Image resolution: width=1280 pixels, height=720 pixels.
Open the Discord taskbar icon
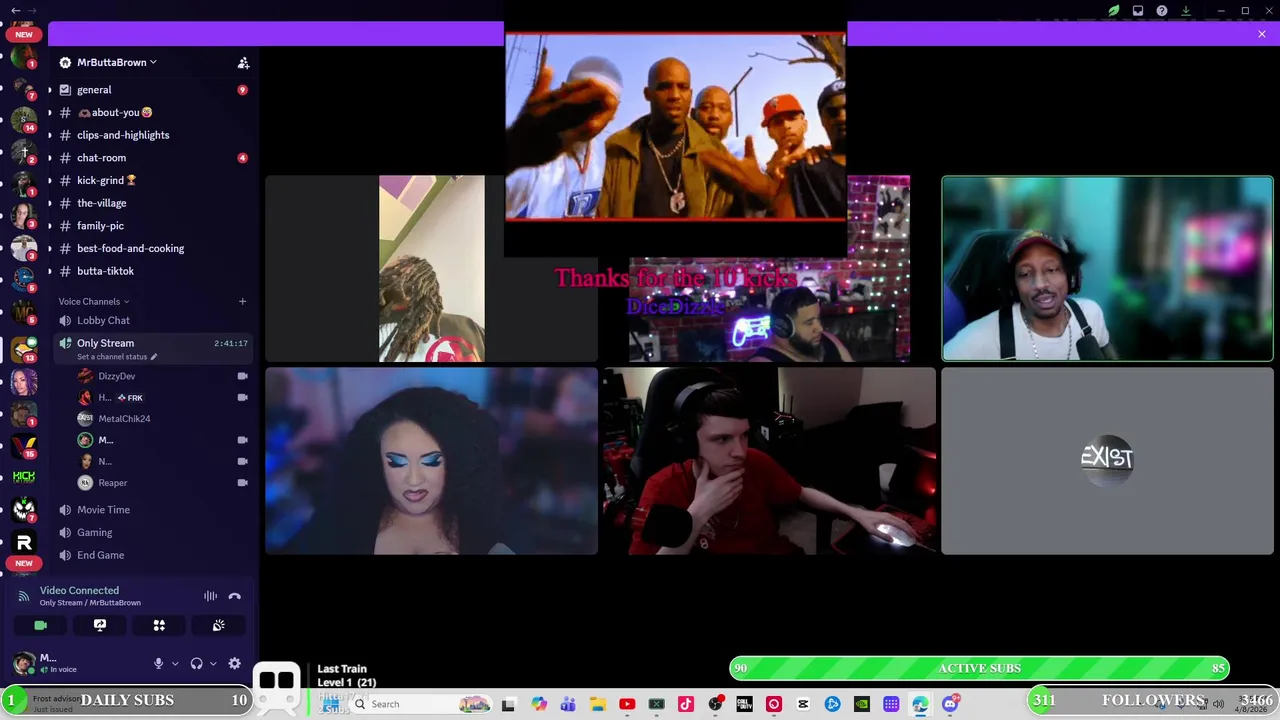[x=950, y=704]
